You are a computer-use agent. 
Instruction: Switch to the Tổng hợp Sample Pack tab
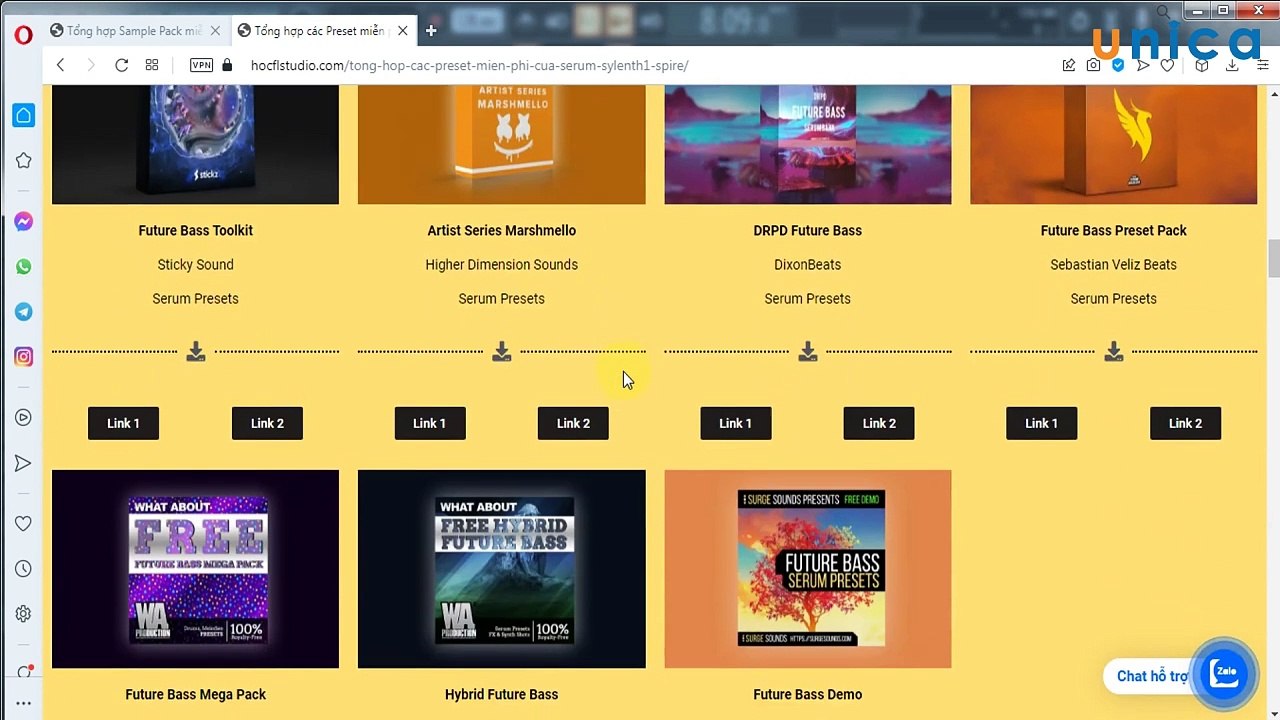pos(135,31)
